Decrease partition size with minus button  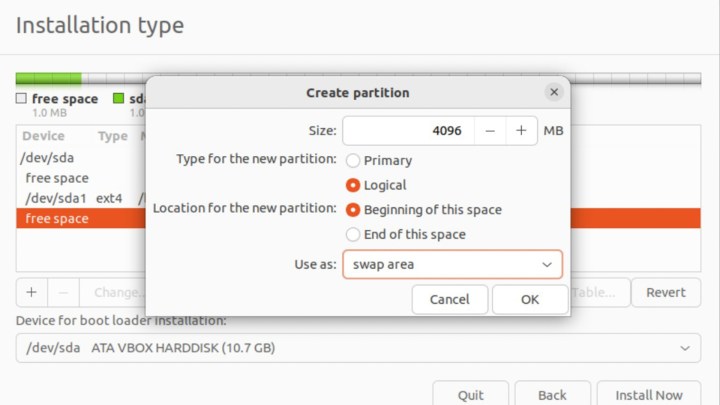point(490,131)
